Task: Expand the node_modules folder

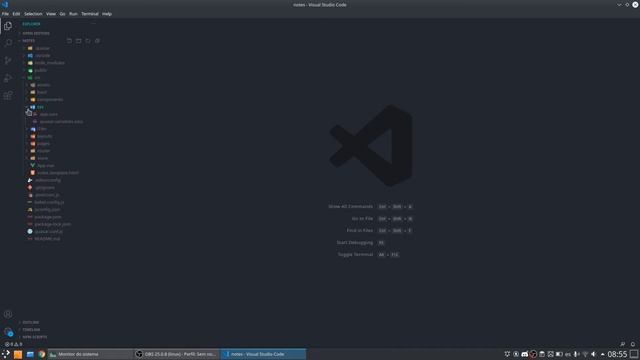Action: [x=49, y=63]
